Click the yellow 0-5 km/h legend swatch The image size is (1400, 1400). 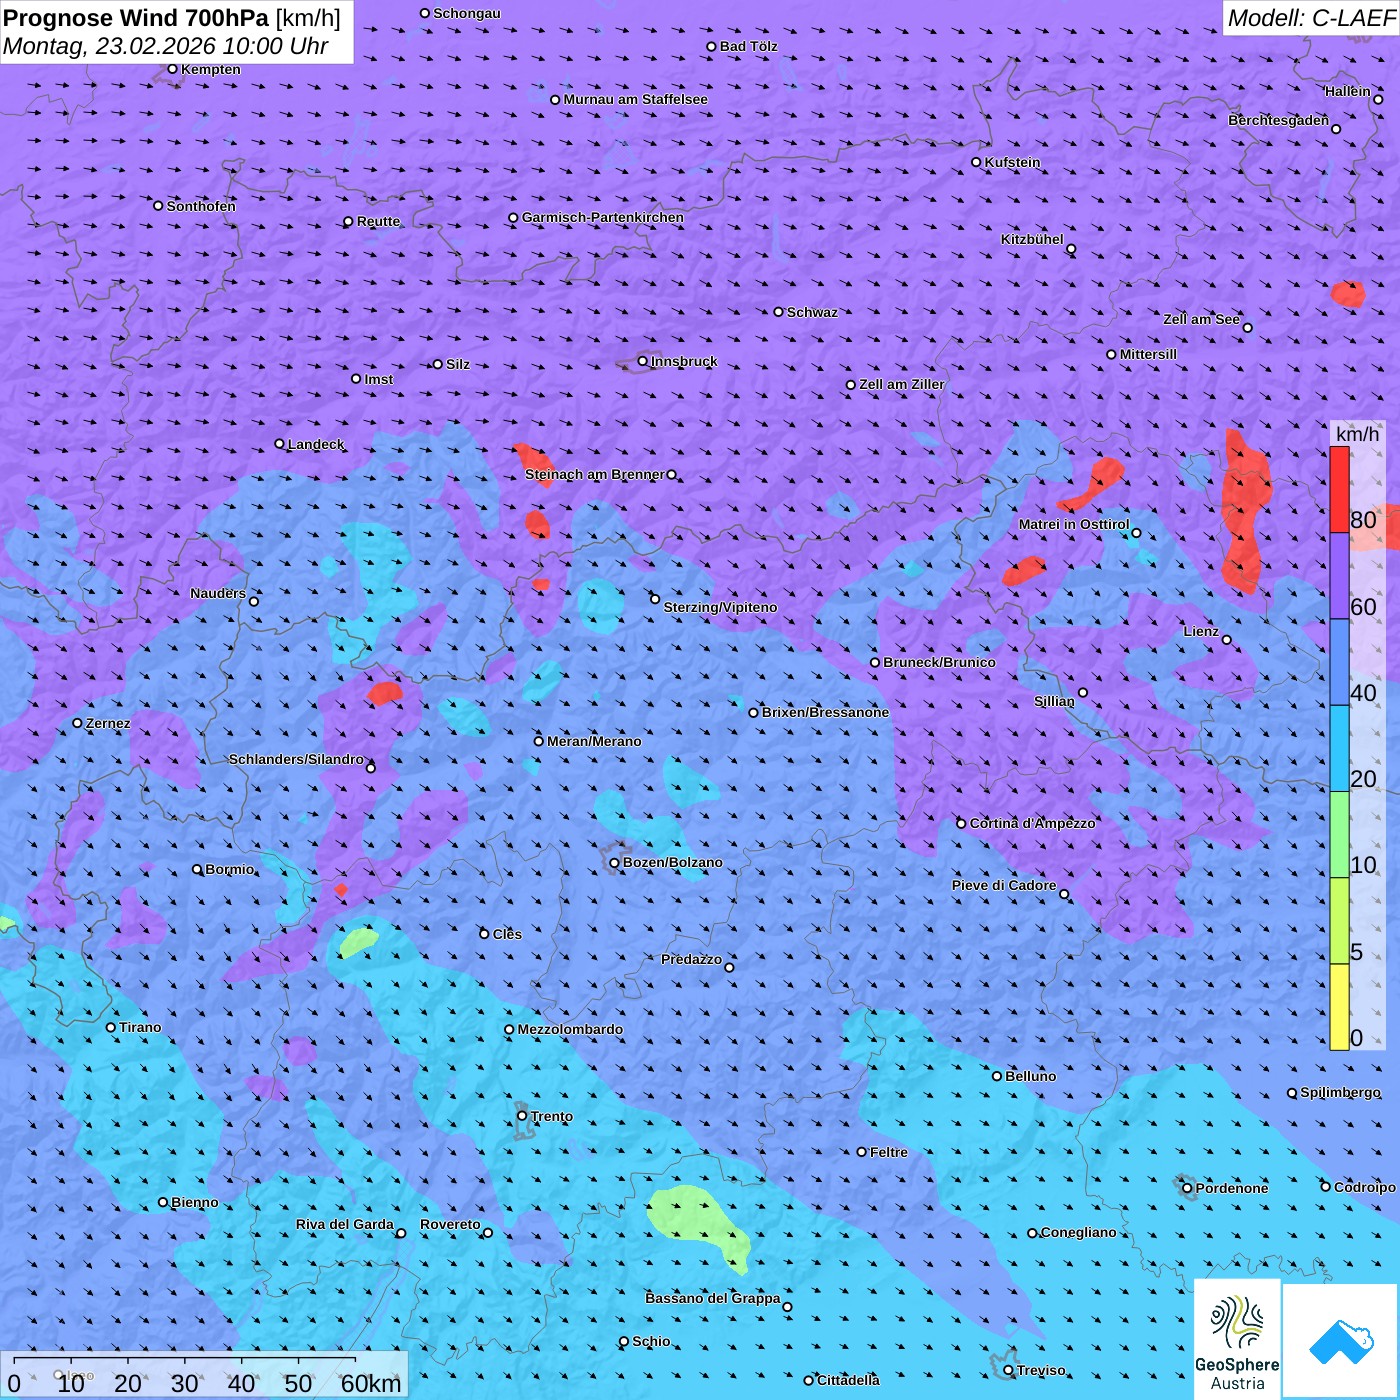click(x=1339, y=1007)
